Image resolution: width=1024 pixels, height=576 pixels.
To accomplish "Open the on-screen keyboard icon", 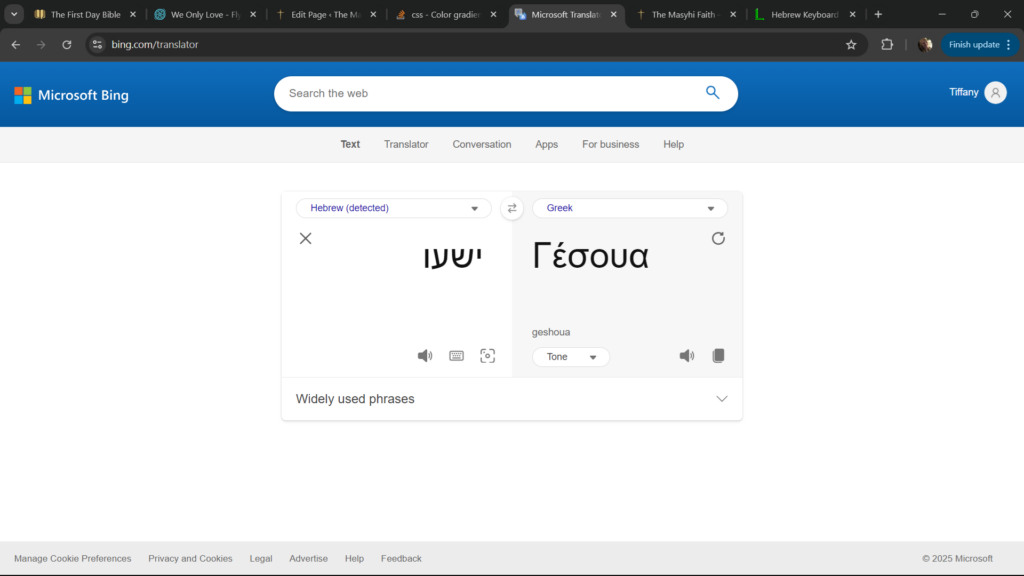I will [x=456, y=356].
